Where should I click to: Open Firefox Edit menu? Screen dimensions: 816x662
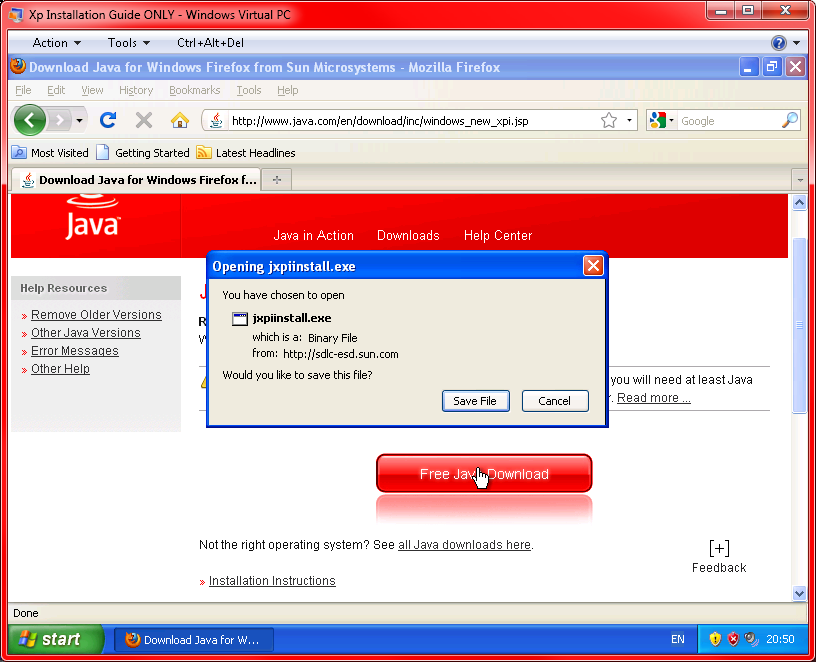[56, 91]
